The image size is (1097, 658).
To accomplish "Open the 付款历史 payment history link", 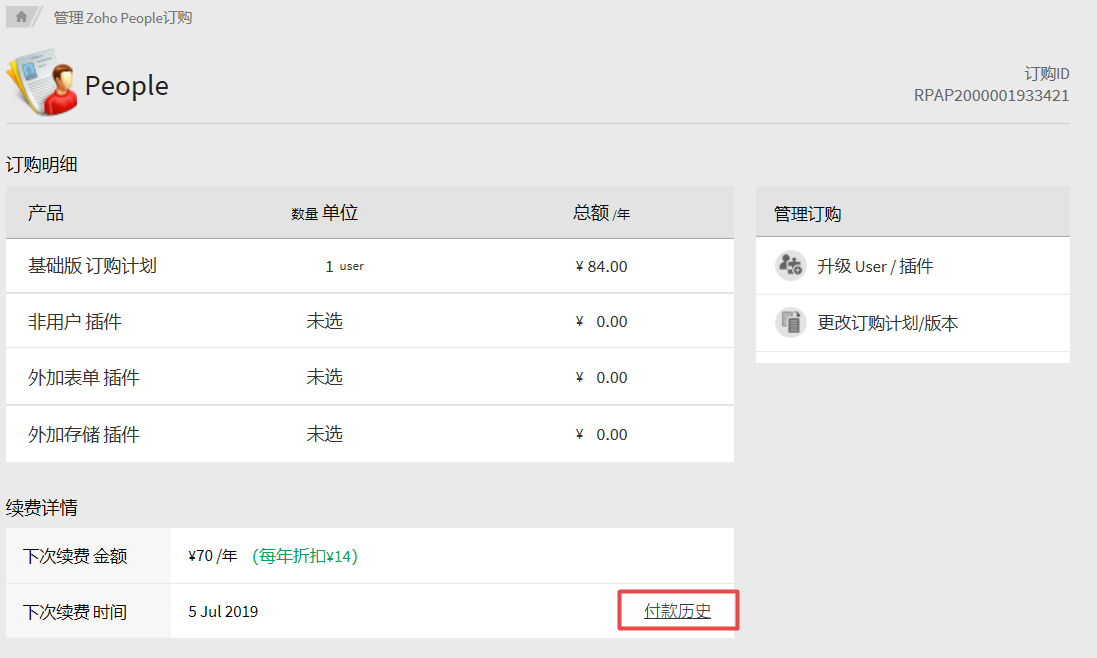I will point(677,611).
